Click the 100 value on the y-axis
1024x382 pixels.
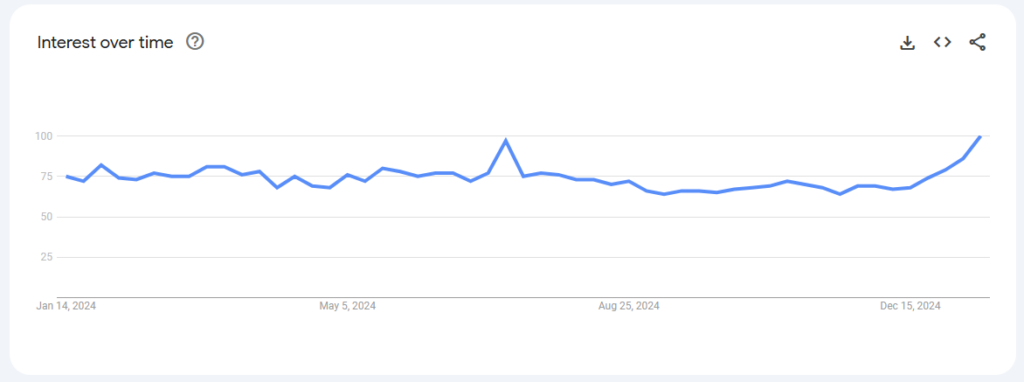(x=44, y=136)
